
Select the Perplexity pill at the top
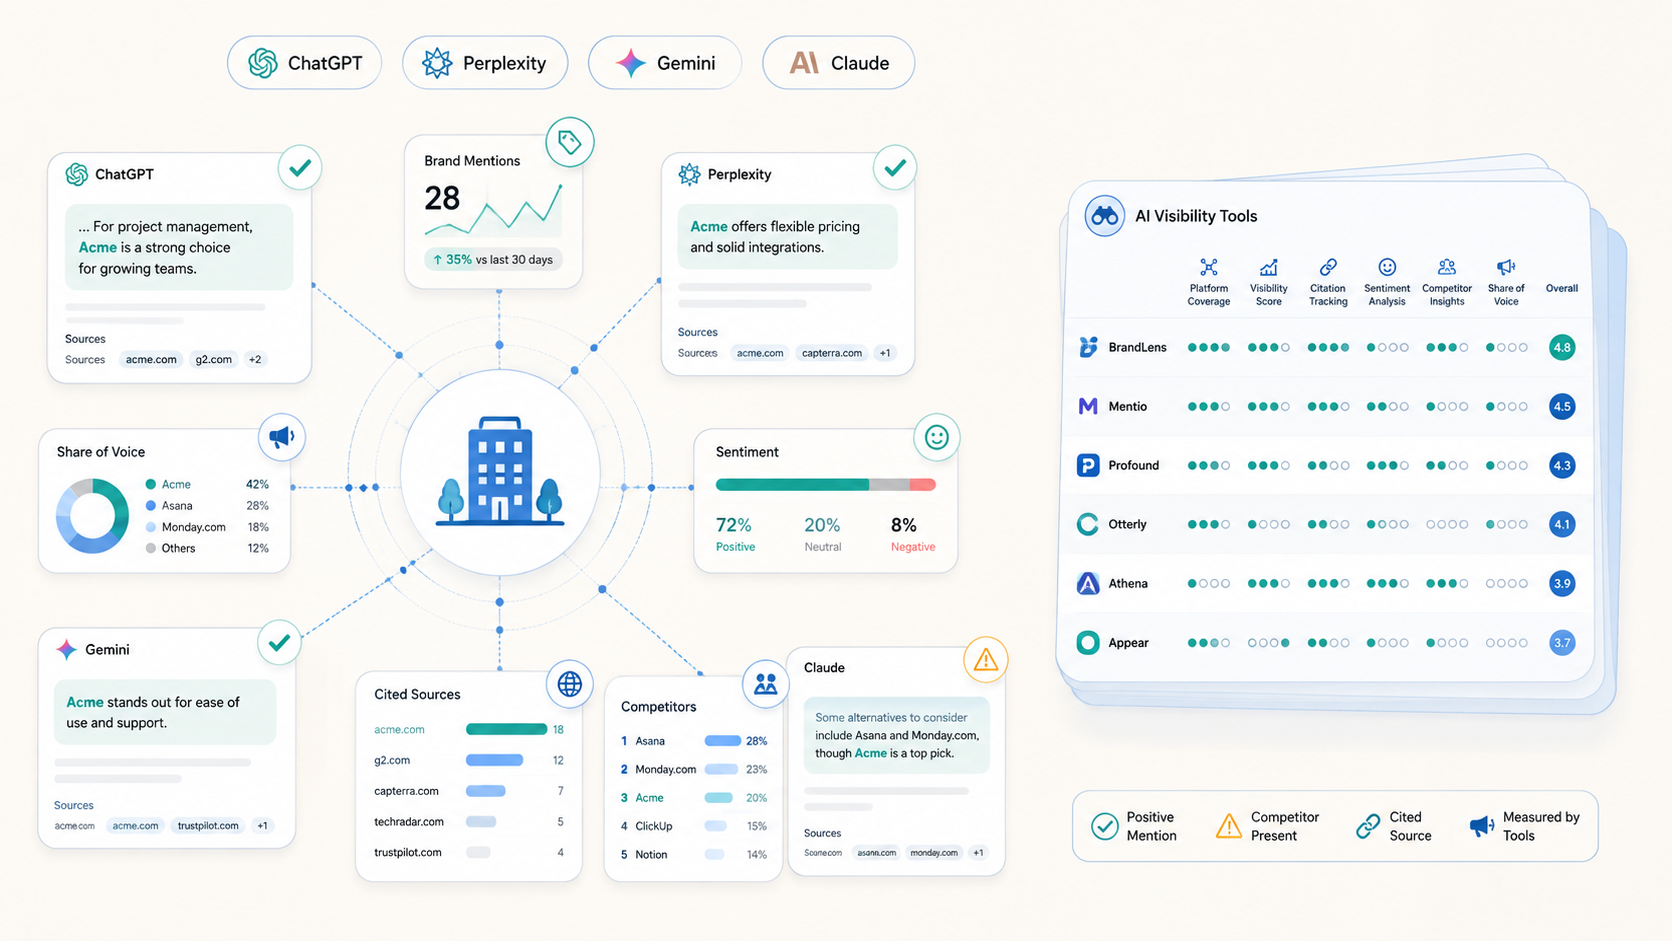tap(485, 63)
